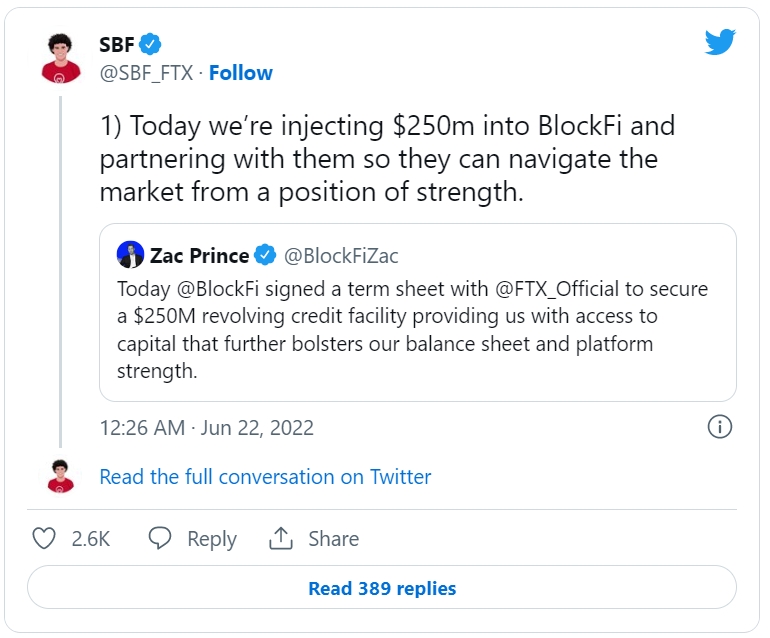
Task: Open Read 389 replies button
Action: [x=382, y=588]
